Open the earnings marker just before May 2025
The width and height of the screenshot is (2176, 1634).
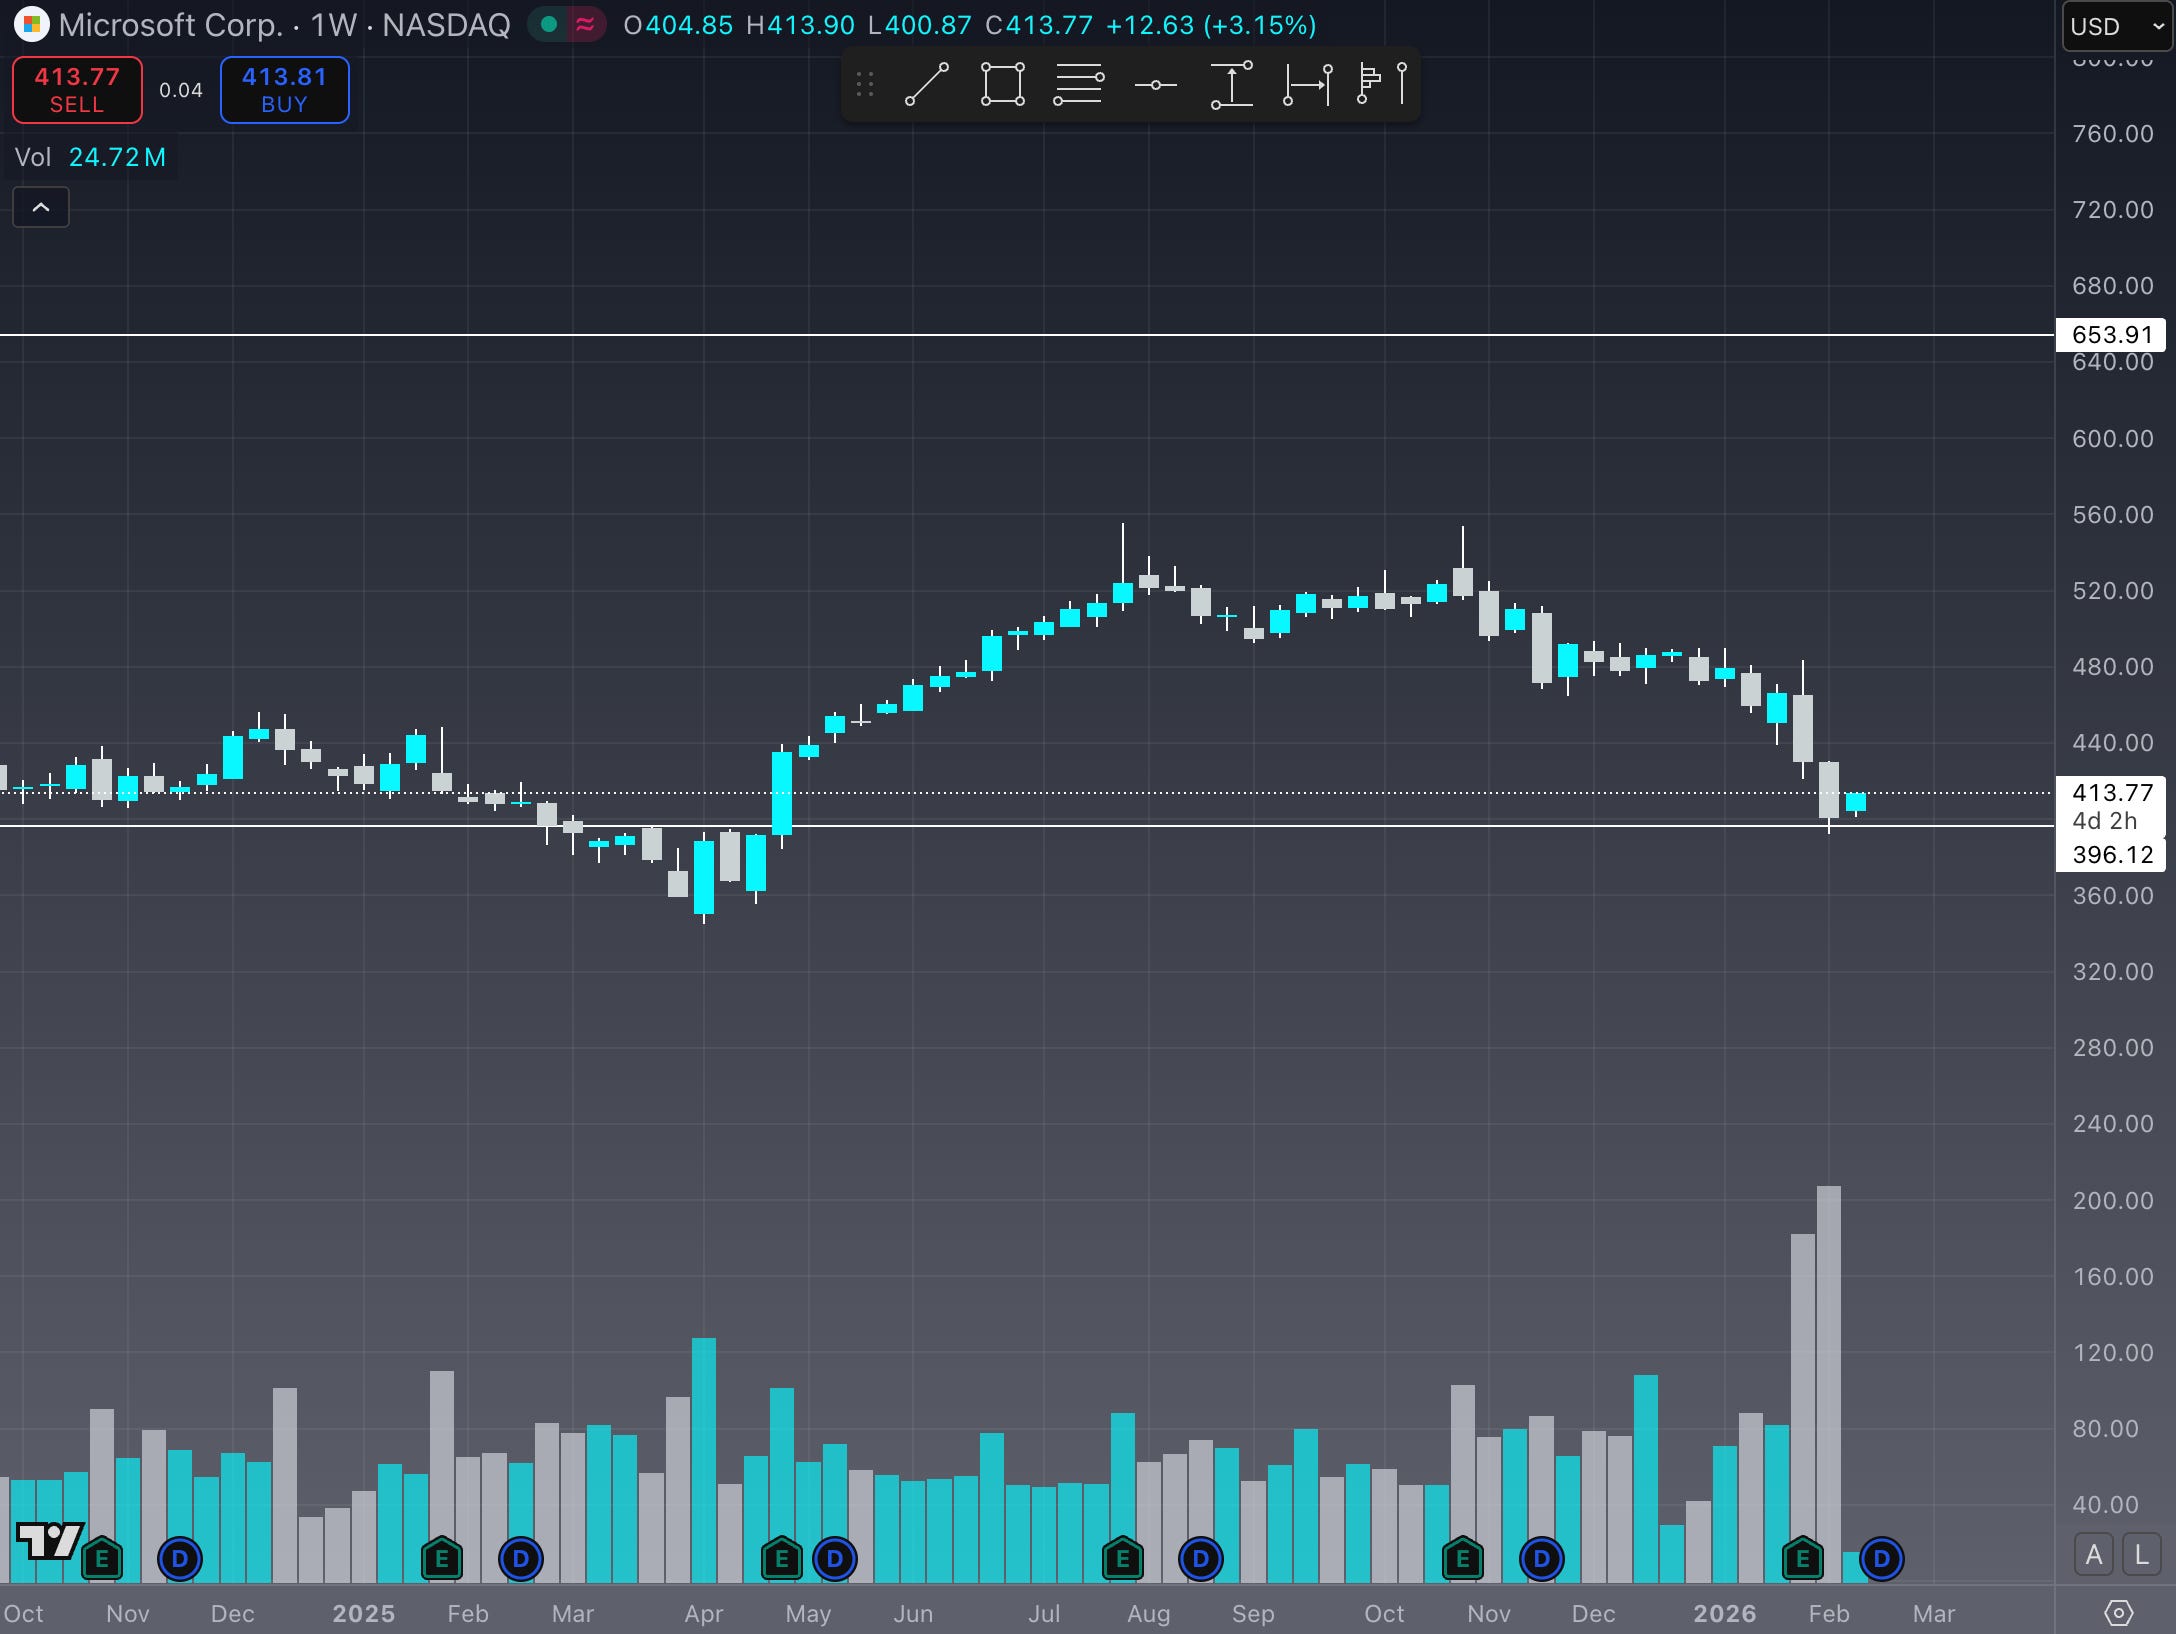pyautogui.click(x=782, y=1559)
